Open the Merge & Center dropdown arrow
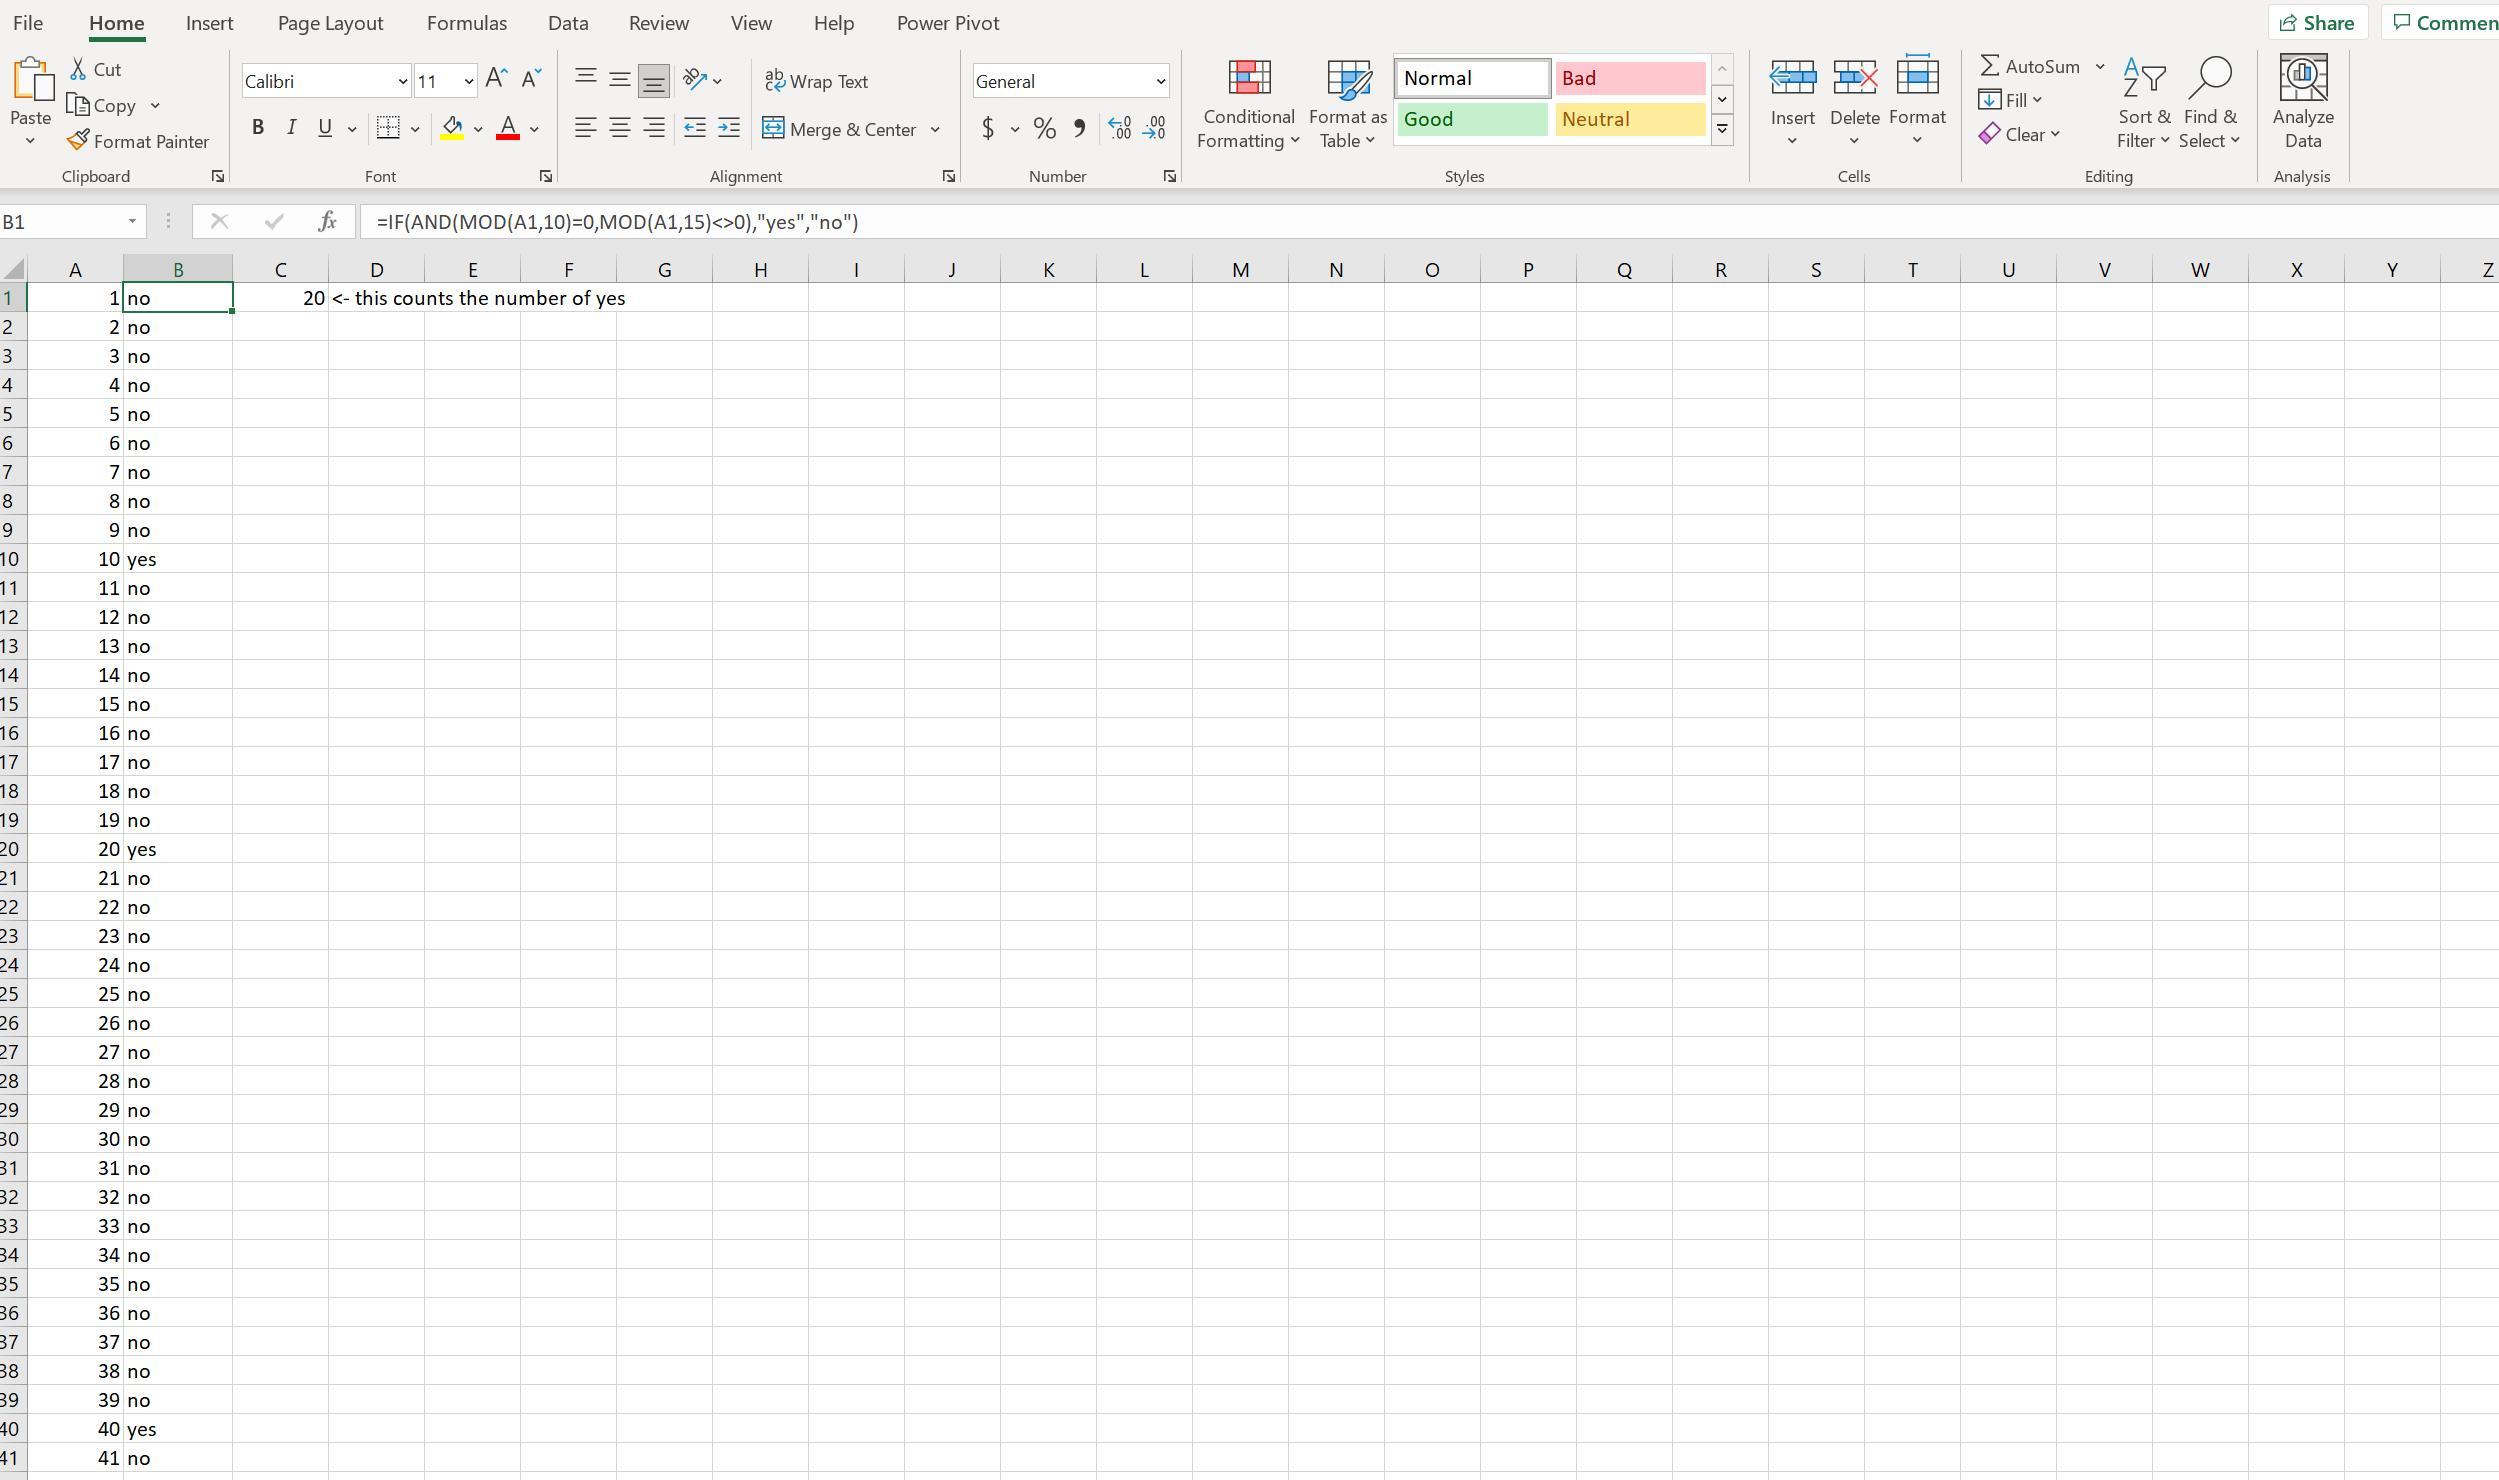Screen dimensions: 2499x1480 pos(935,129)
